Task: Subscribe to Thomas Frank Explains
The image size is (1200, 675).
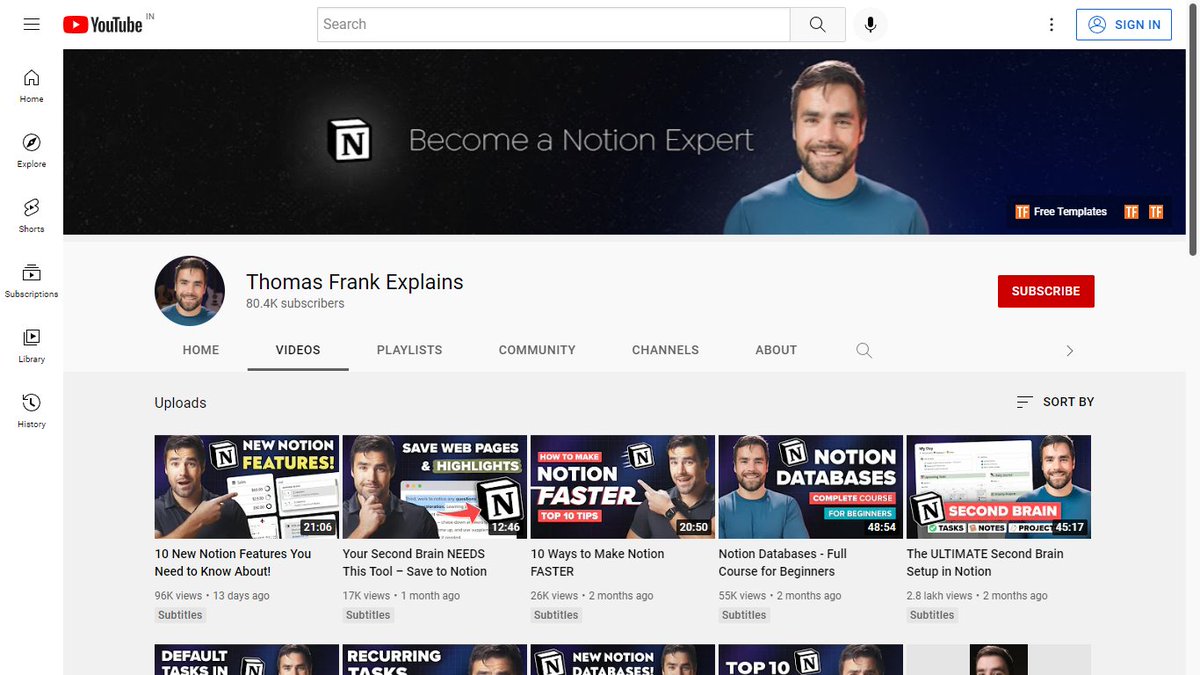Action: tap(1046, 291)
